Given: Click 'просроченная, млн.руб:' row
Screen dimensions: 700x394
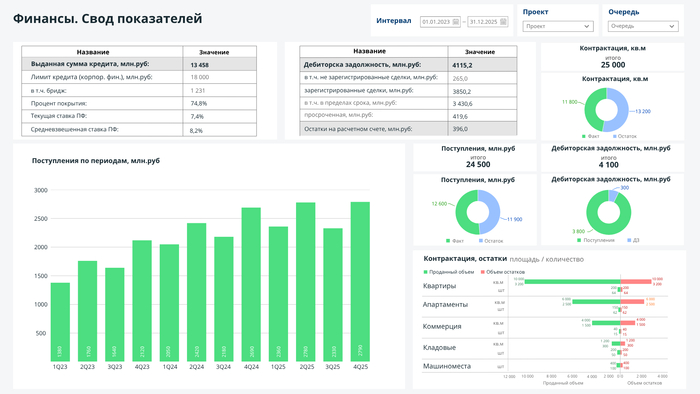Looking at the screenshot, I should [x=408, y=115].
